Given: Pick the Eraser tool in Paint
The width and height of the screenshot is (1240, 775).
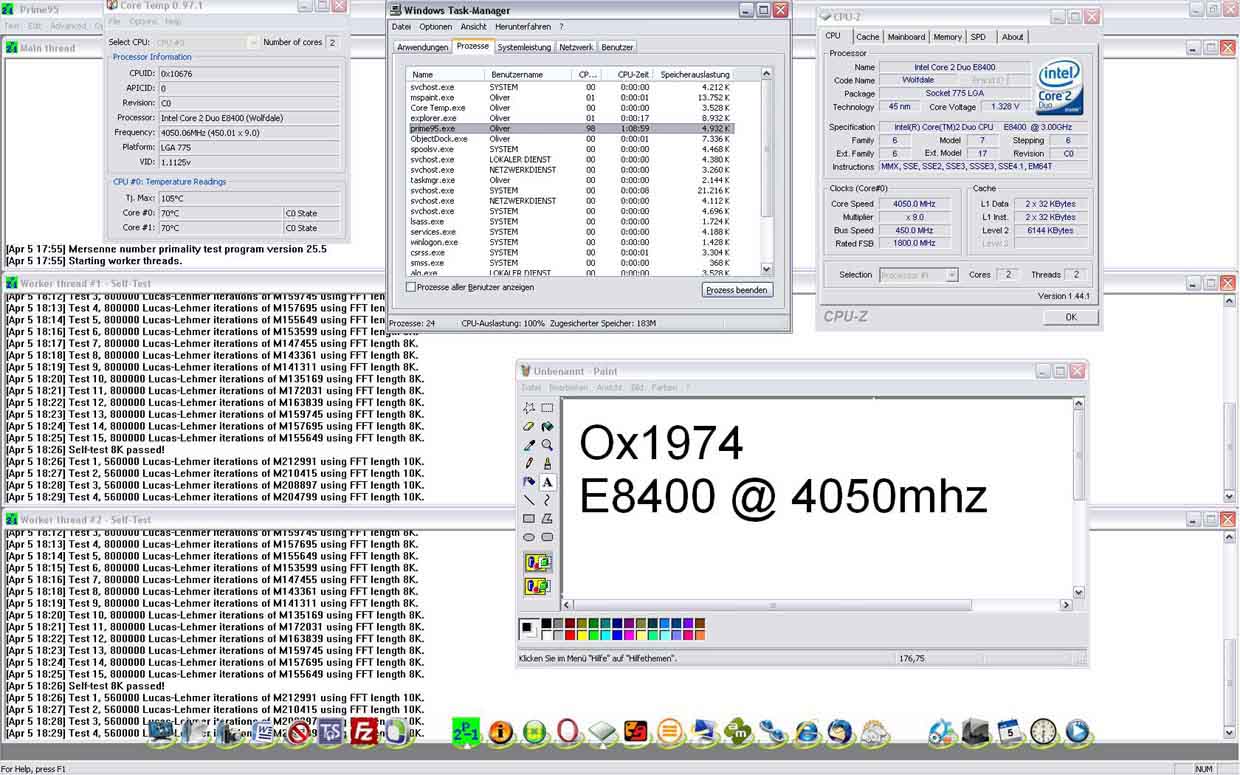Looking at the screenshot, I should pyautogui.click(x=529, y=426).
